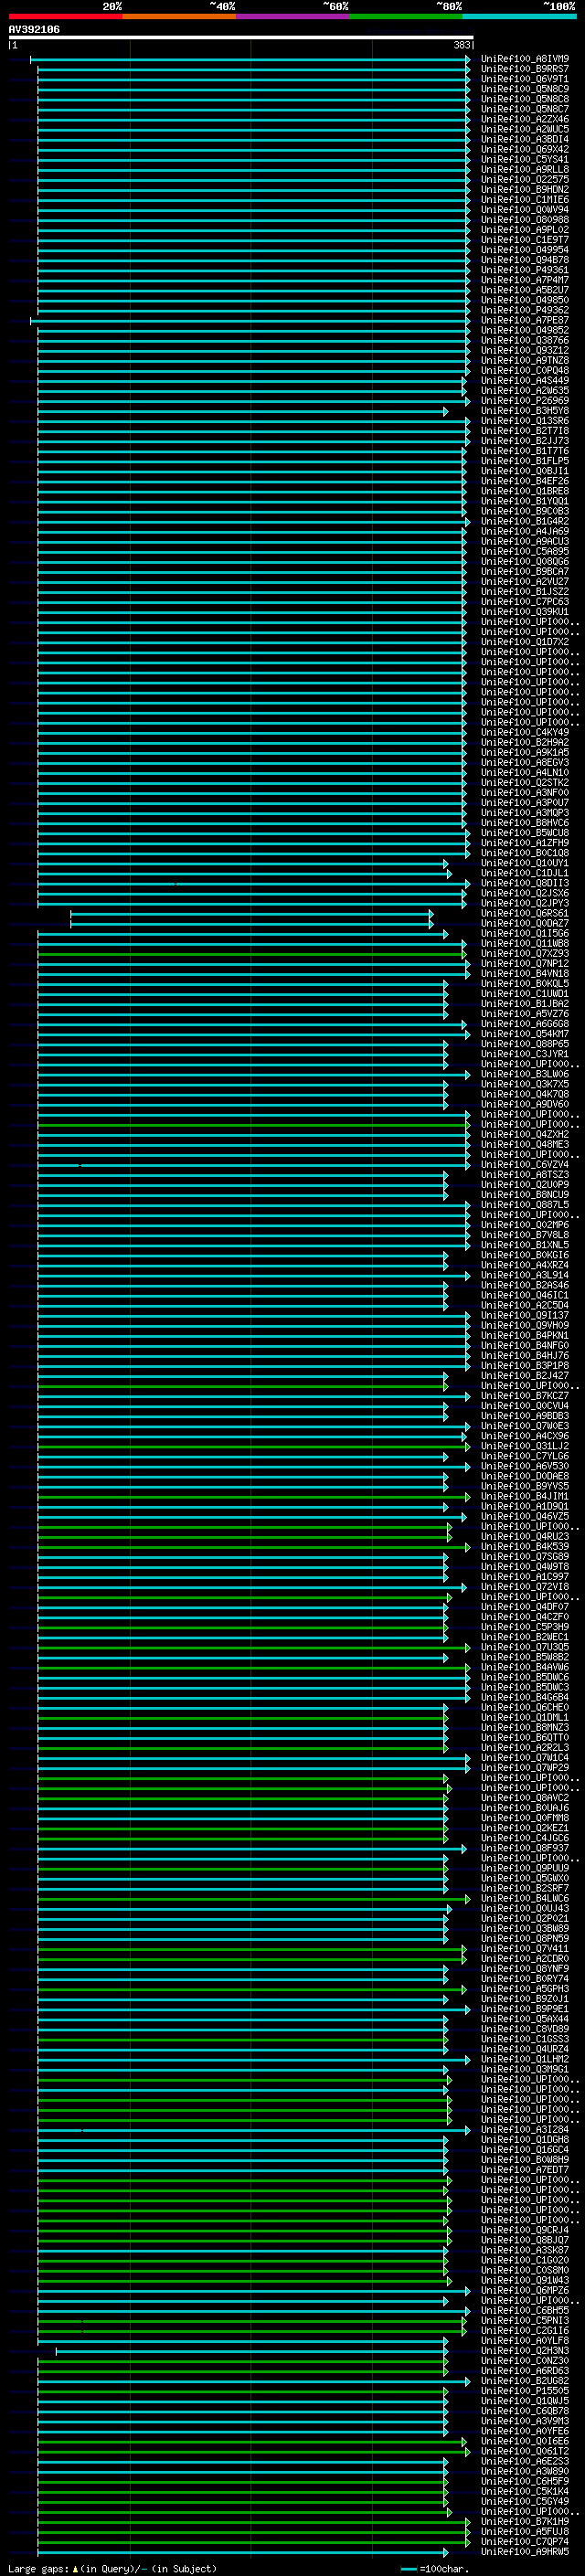The height and width of the screenshot is (2576, 585).
Task: Select the UniRef100_C6BH55 label
Action: (524, 2311)
